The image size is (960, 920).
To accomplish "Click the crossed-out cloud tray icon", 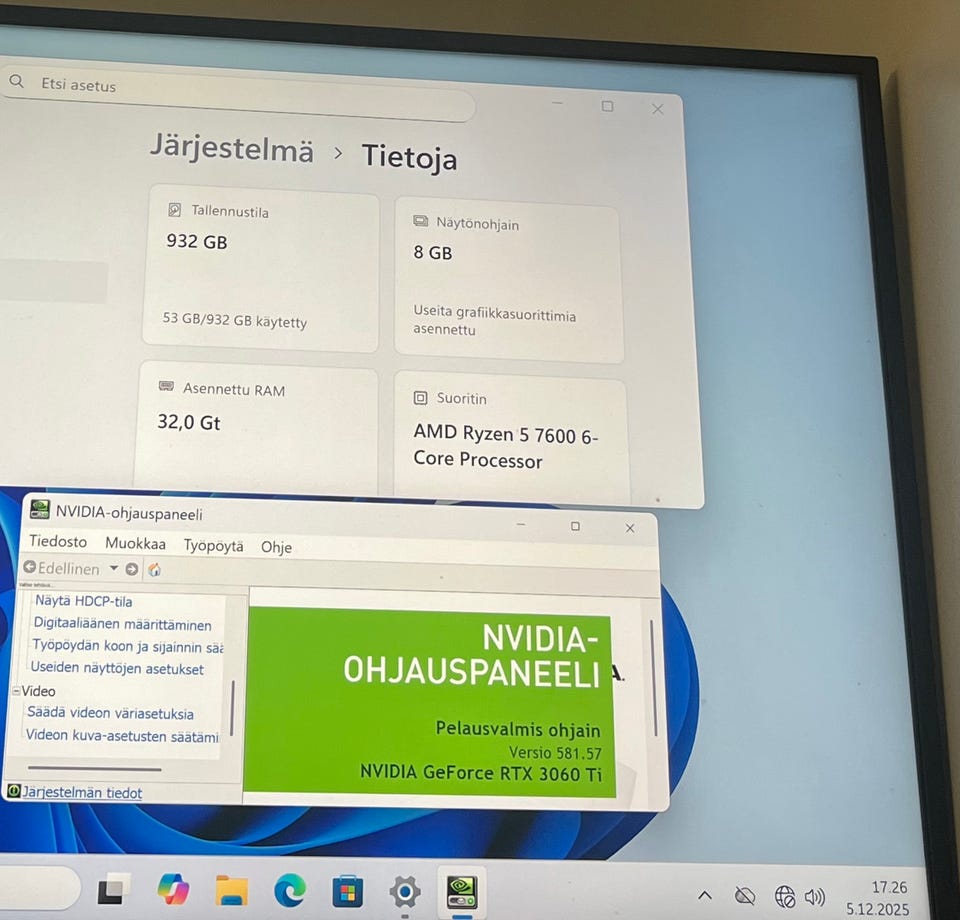I will coord(744,897).
